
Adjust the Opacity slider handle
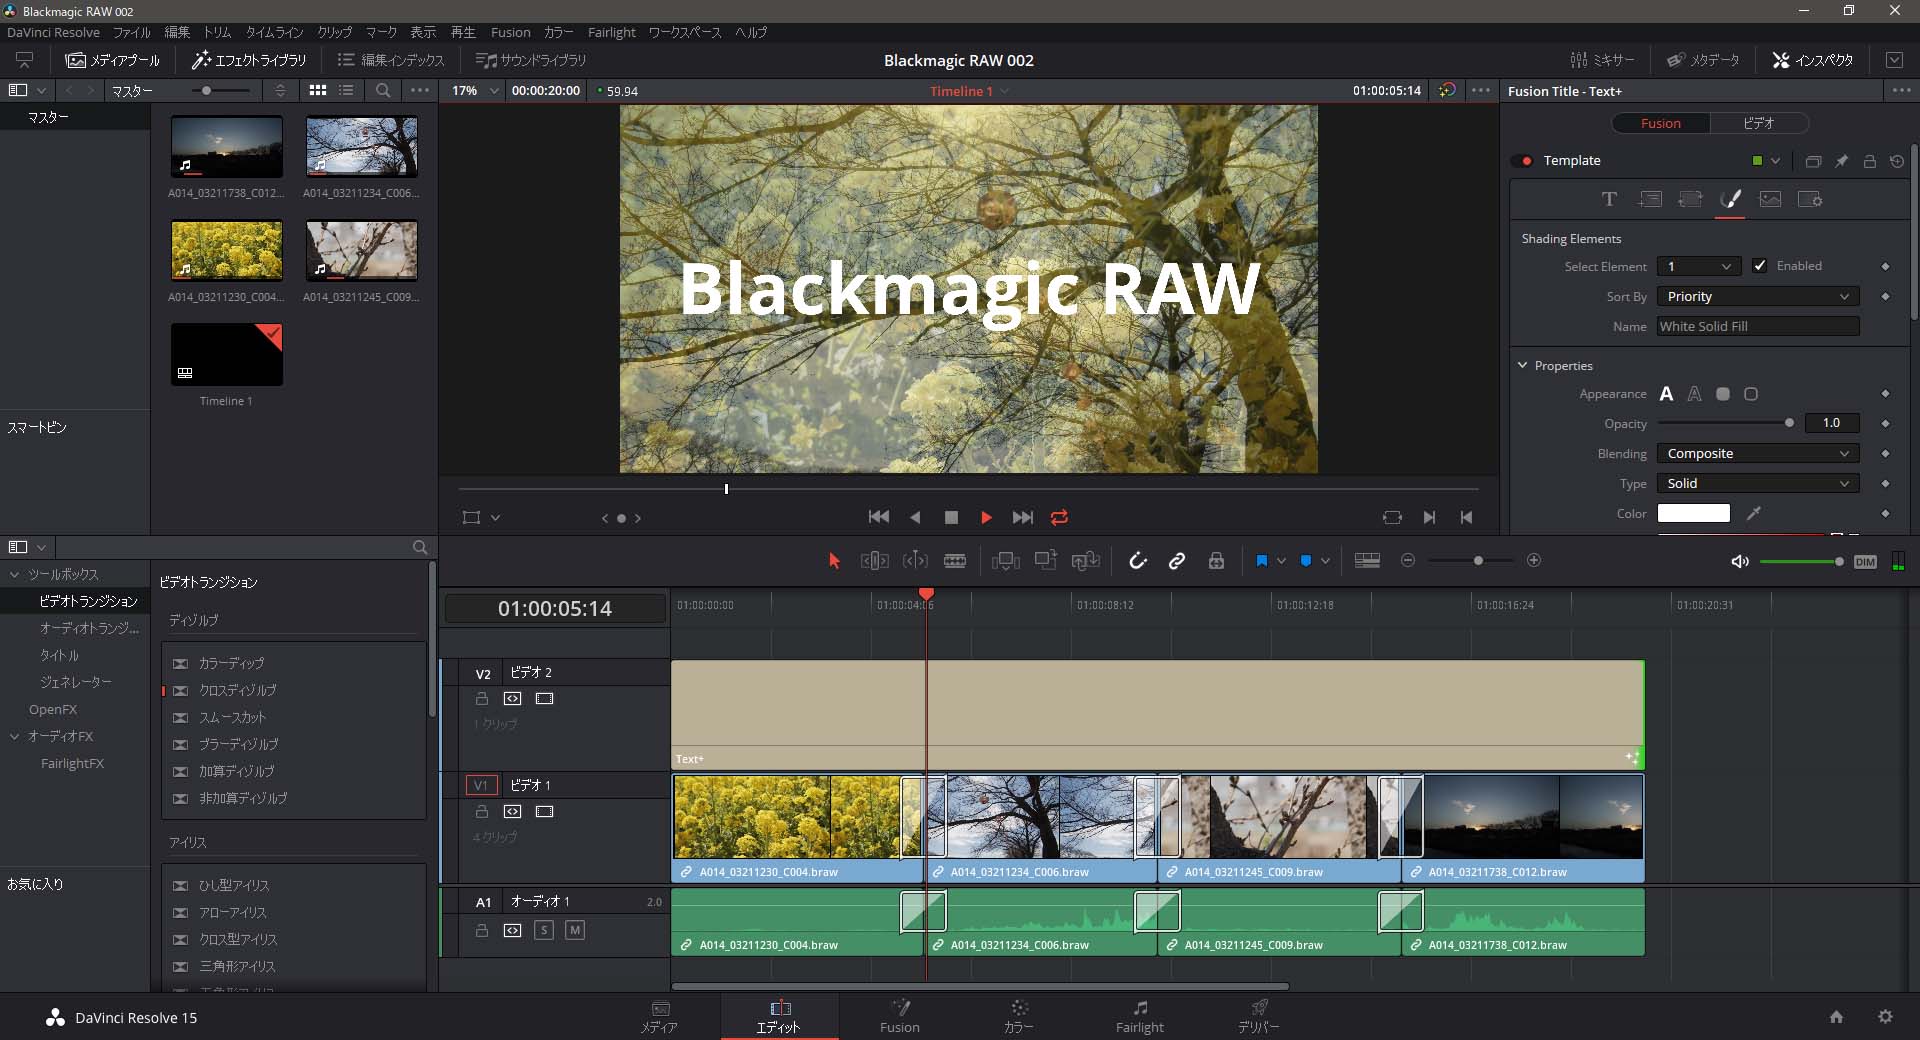tap(1789, 423)
